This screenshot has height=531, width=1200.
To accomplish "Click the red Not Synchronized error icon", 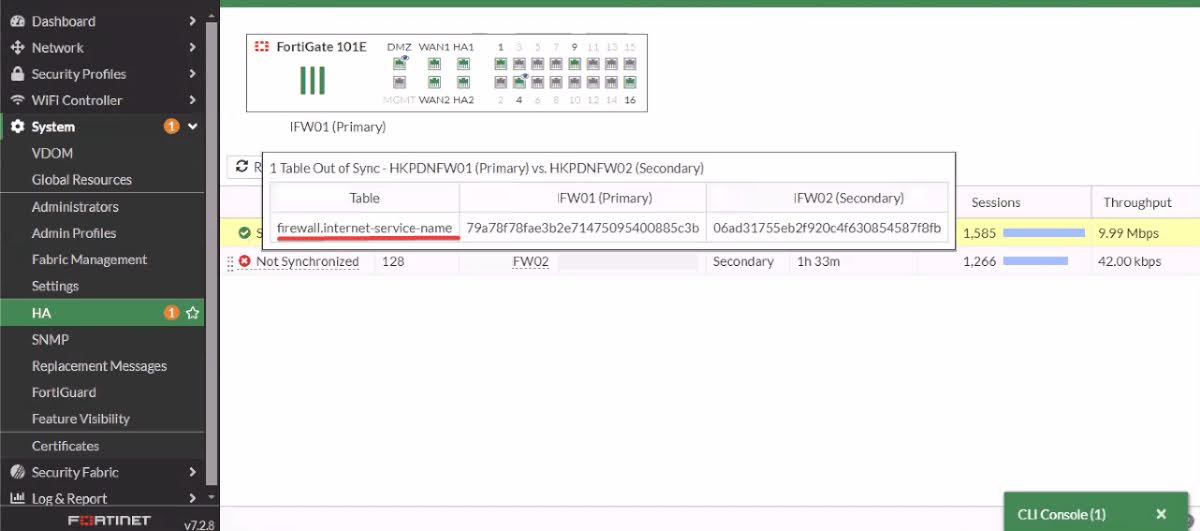I will tap(245, 261).
